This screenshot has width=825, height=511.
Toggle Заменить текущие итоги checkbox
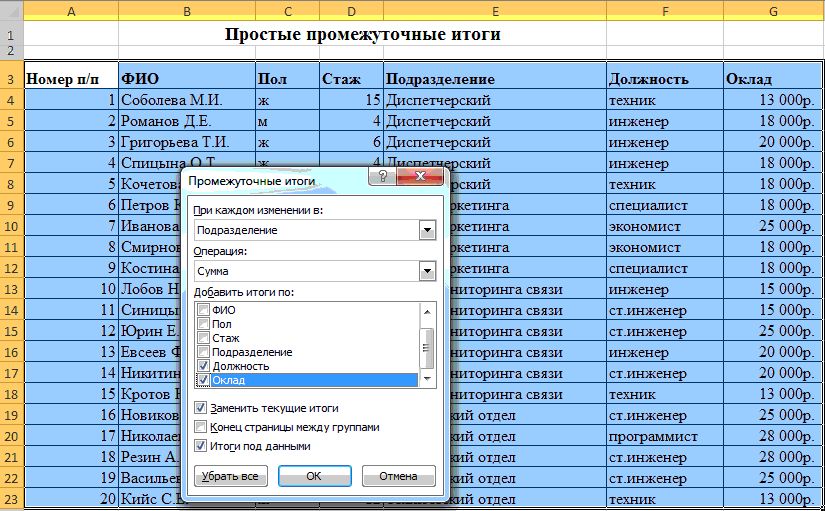200,408
